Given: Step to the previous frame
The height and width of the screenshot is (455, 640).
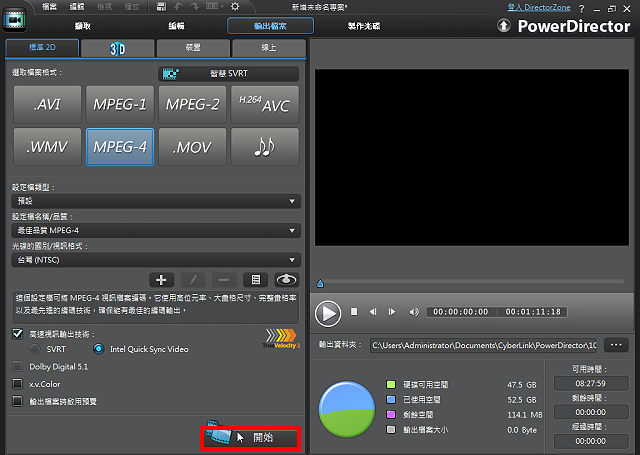Looking at the screenshot, I should click(x=373, y=312).
